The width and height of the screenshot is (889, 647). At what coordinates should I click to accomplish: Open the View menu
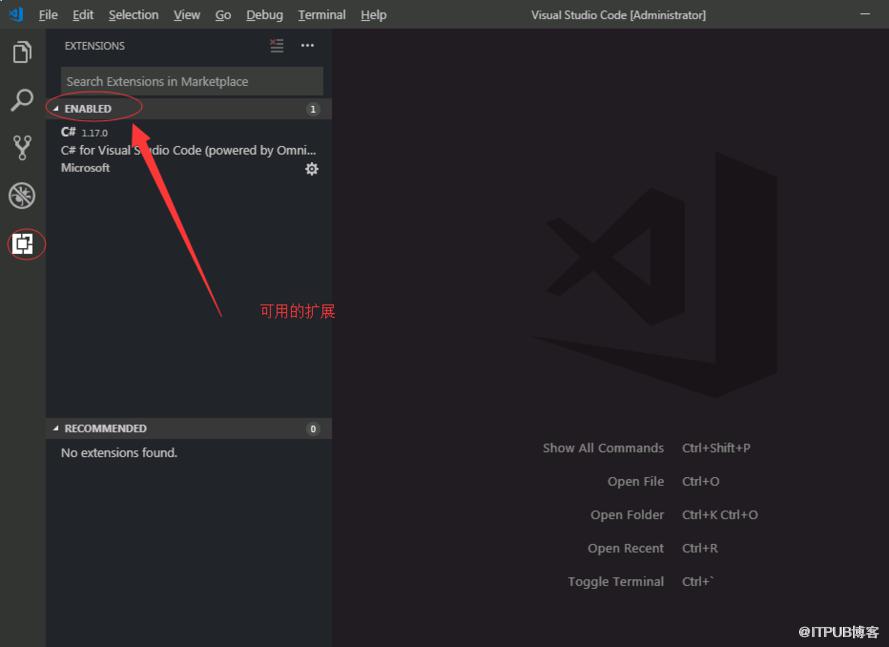187,15
